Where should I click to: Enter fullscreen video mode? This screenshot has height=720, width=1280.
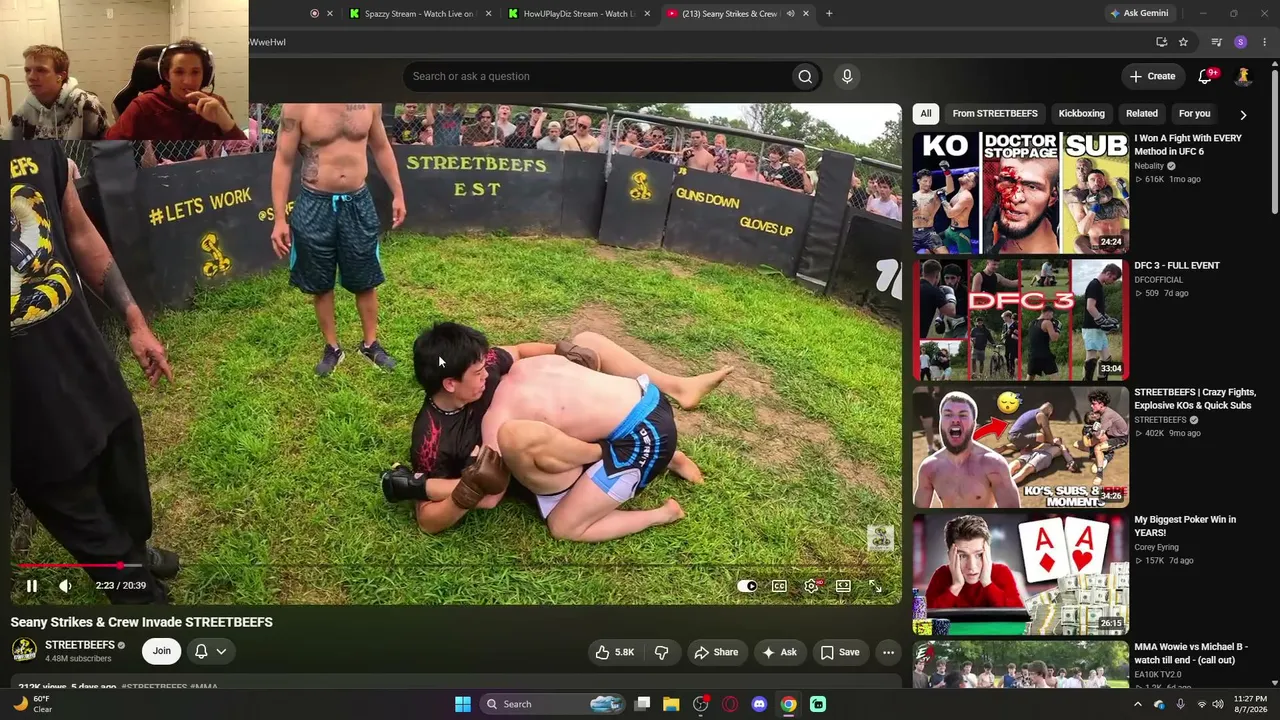875,586
